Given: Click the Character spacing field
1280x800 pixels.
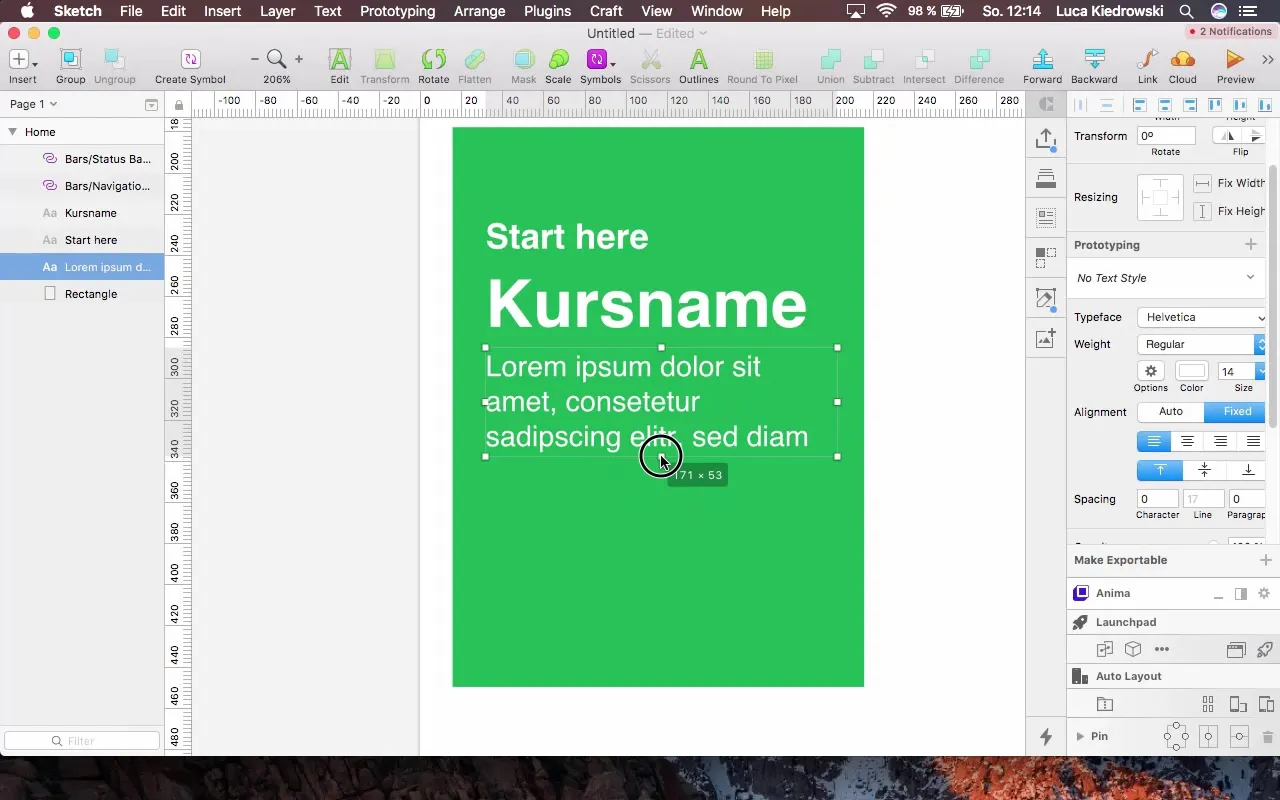Looking at the screenshot, I should 1157,499.
